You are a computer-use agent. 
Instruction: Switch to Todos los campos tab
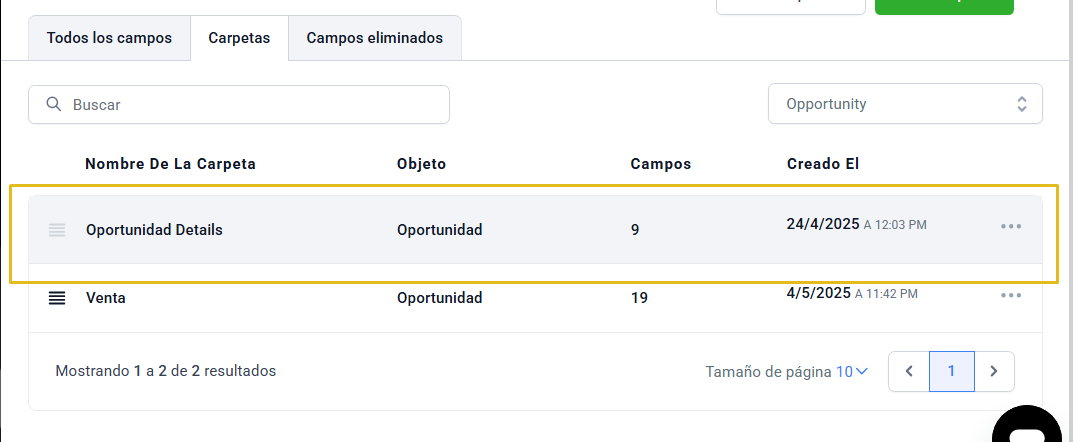[109, 38]
